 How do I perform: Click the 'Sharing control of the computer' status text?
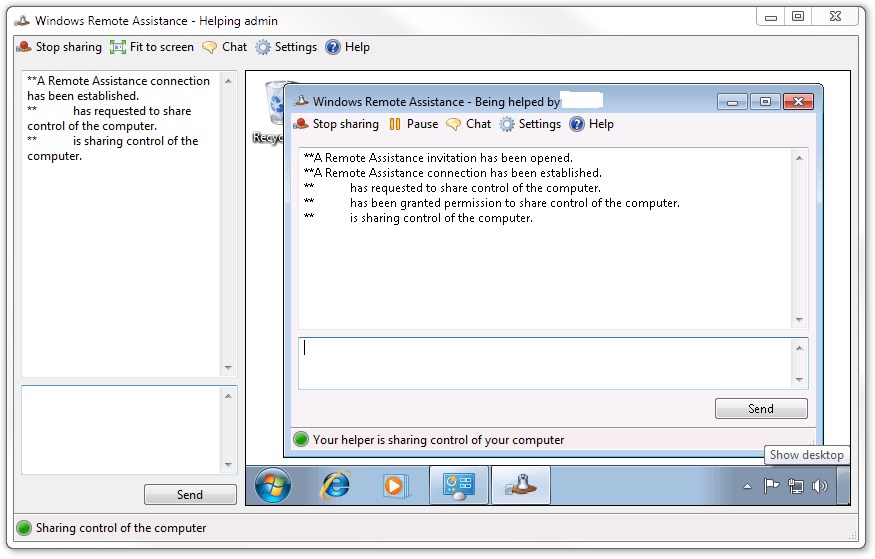coord(121,528)
